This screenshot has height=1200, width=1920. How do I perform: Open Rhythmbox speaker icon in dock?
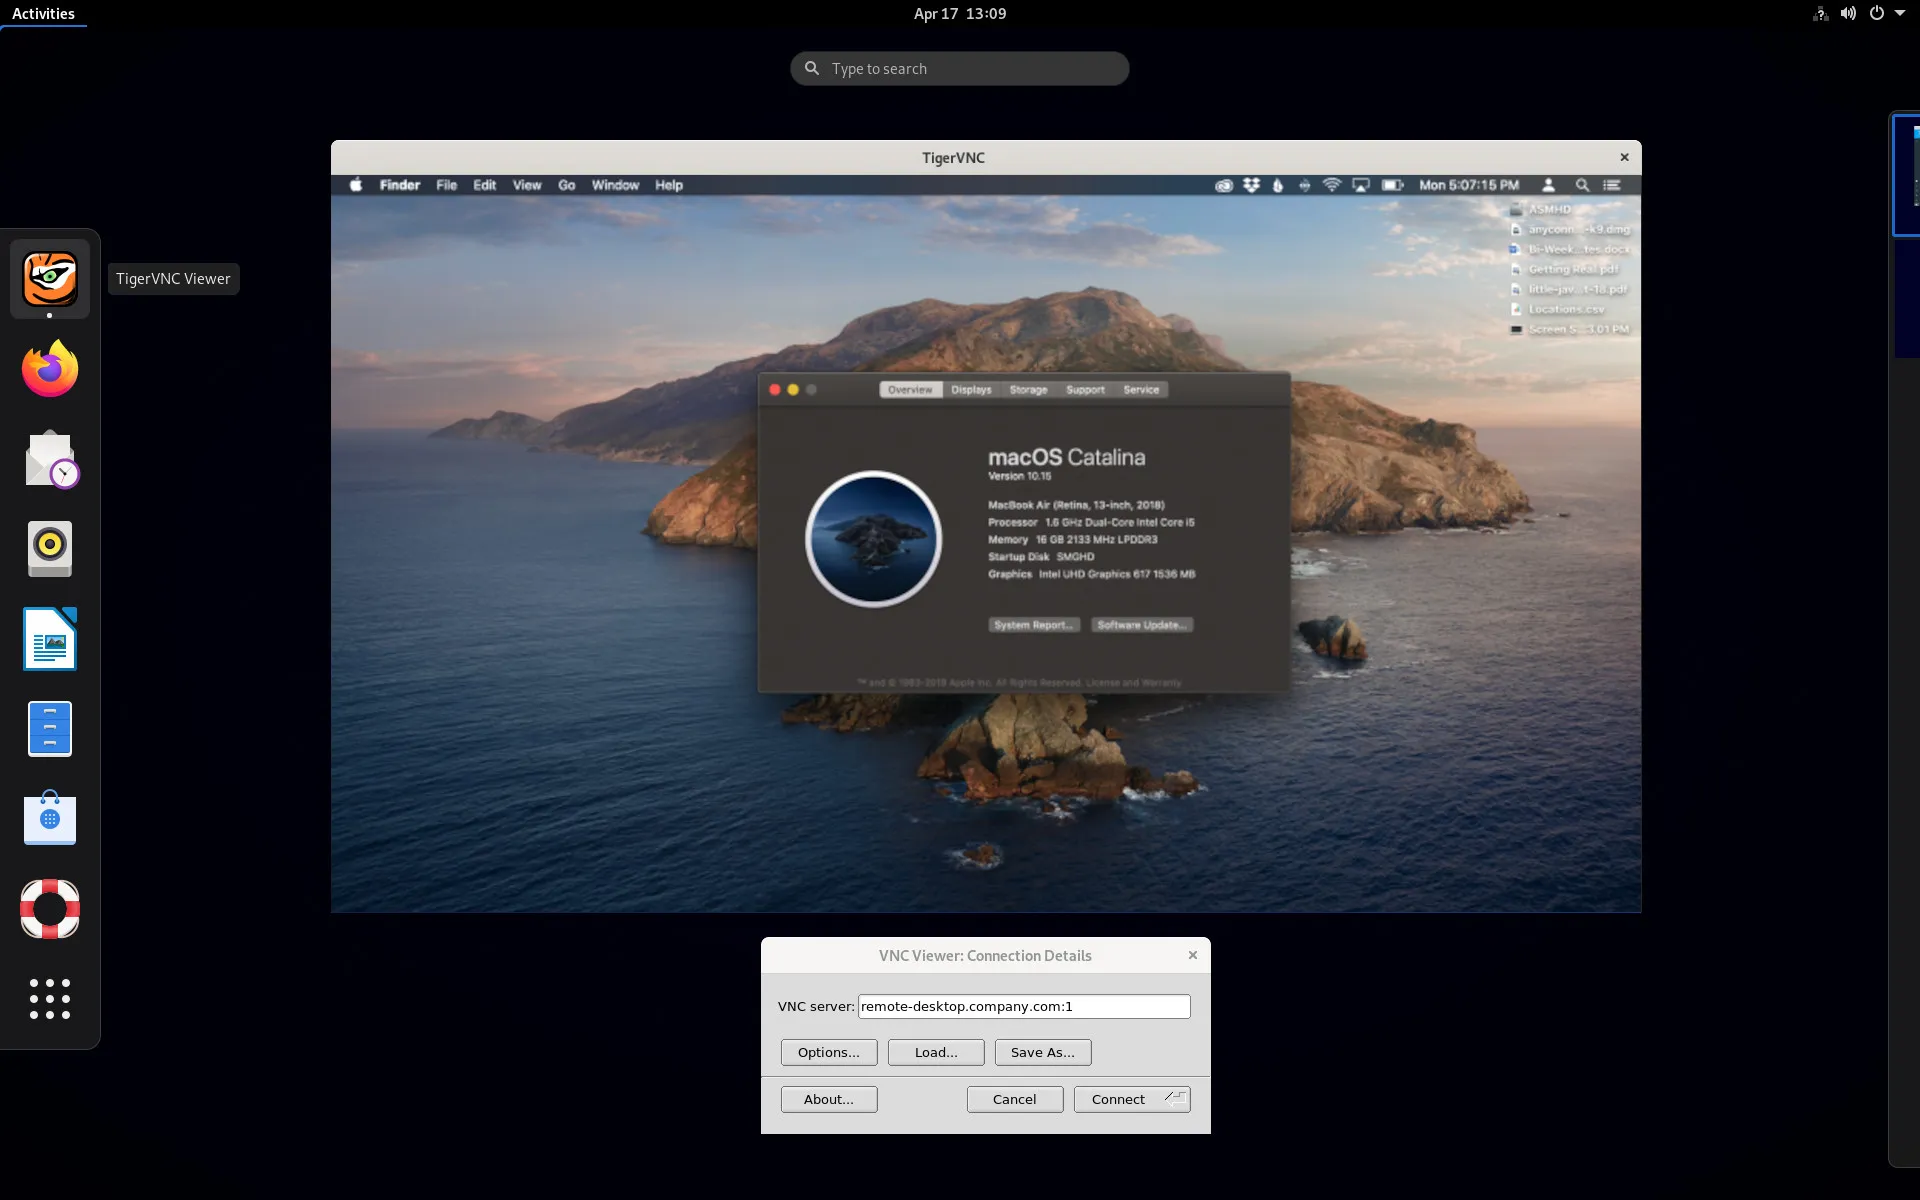click(50, 548)
